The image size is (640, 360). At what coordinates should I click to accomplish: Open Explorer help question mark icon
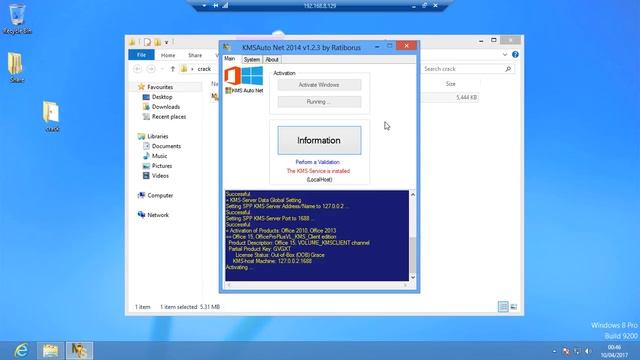coord(515,54)
